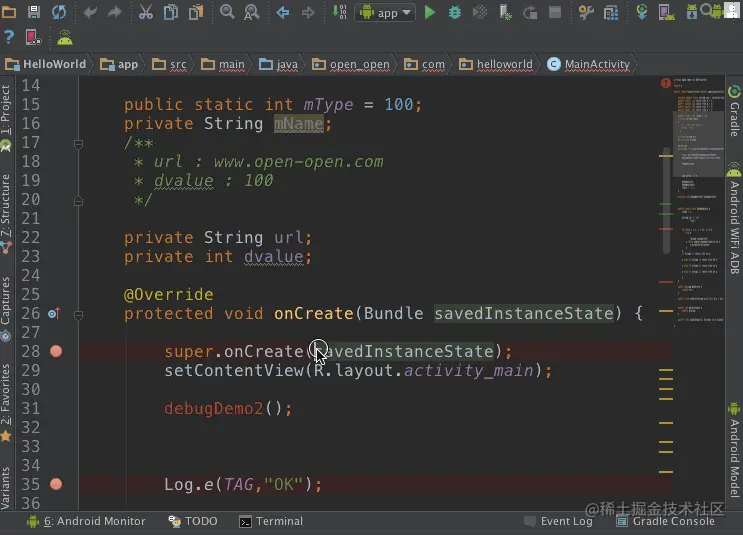Select com package in breadcrumb
The width and height of the screenshot is (743, 535).
[x=425, y=64]
